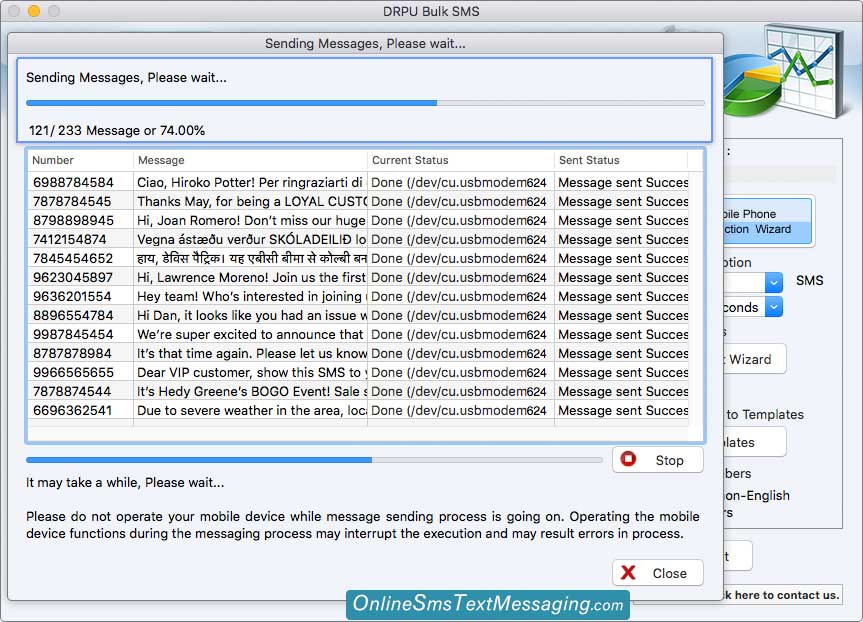
Task: Click the Stop button
Action: pos(658,460)
